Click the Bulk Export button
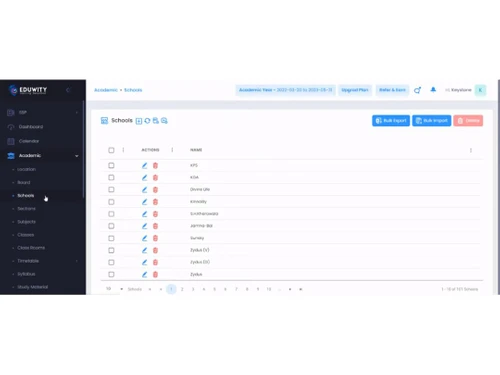The height and width of the screenshot is (375, 500). tap(391, 121)
